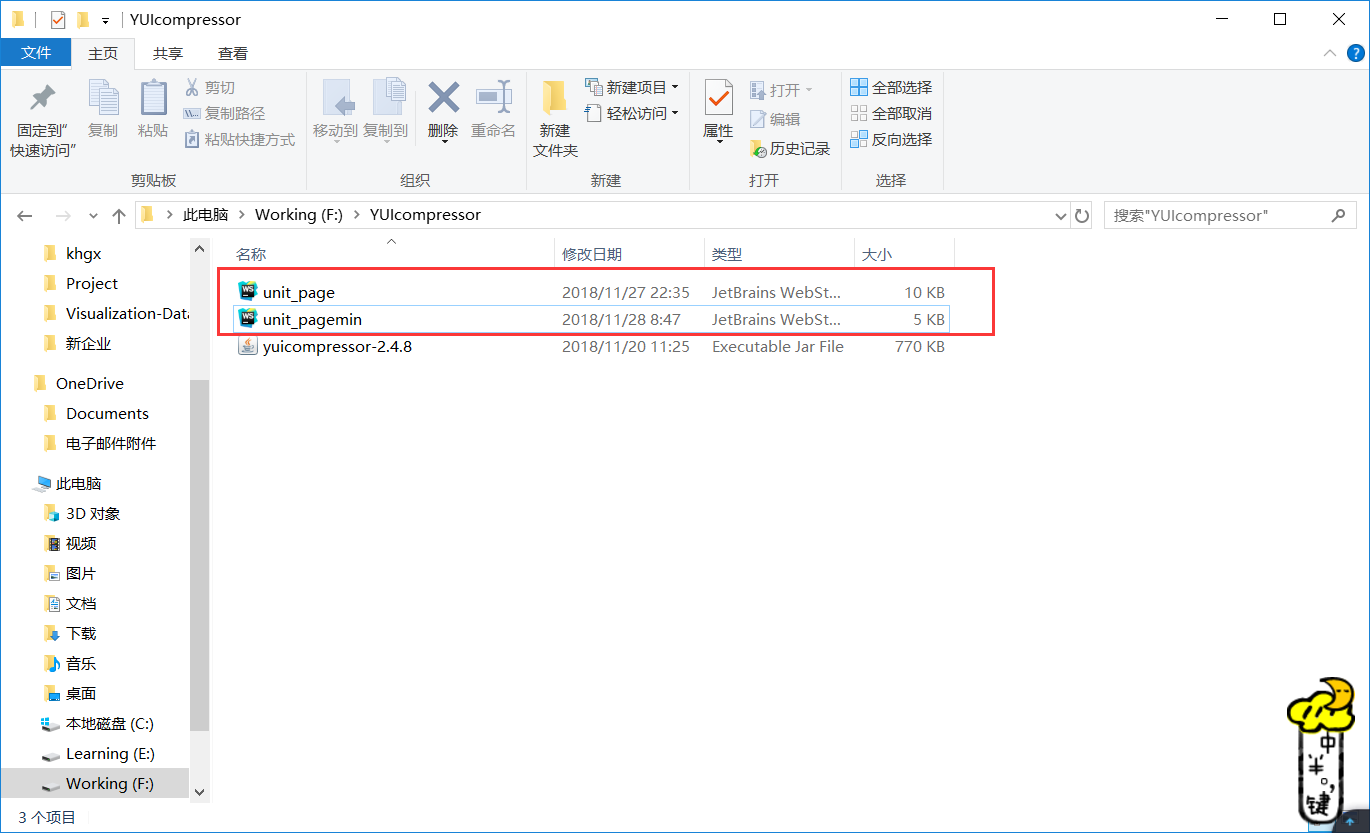Select 3D 对象 in navigation pane

pyautogui.click(x=93, y=514)
